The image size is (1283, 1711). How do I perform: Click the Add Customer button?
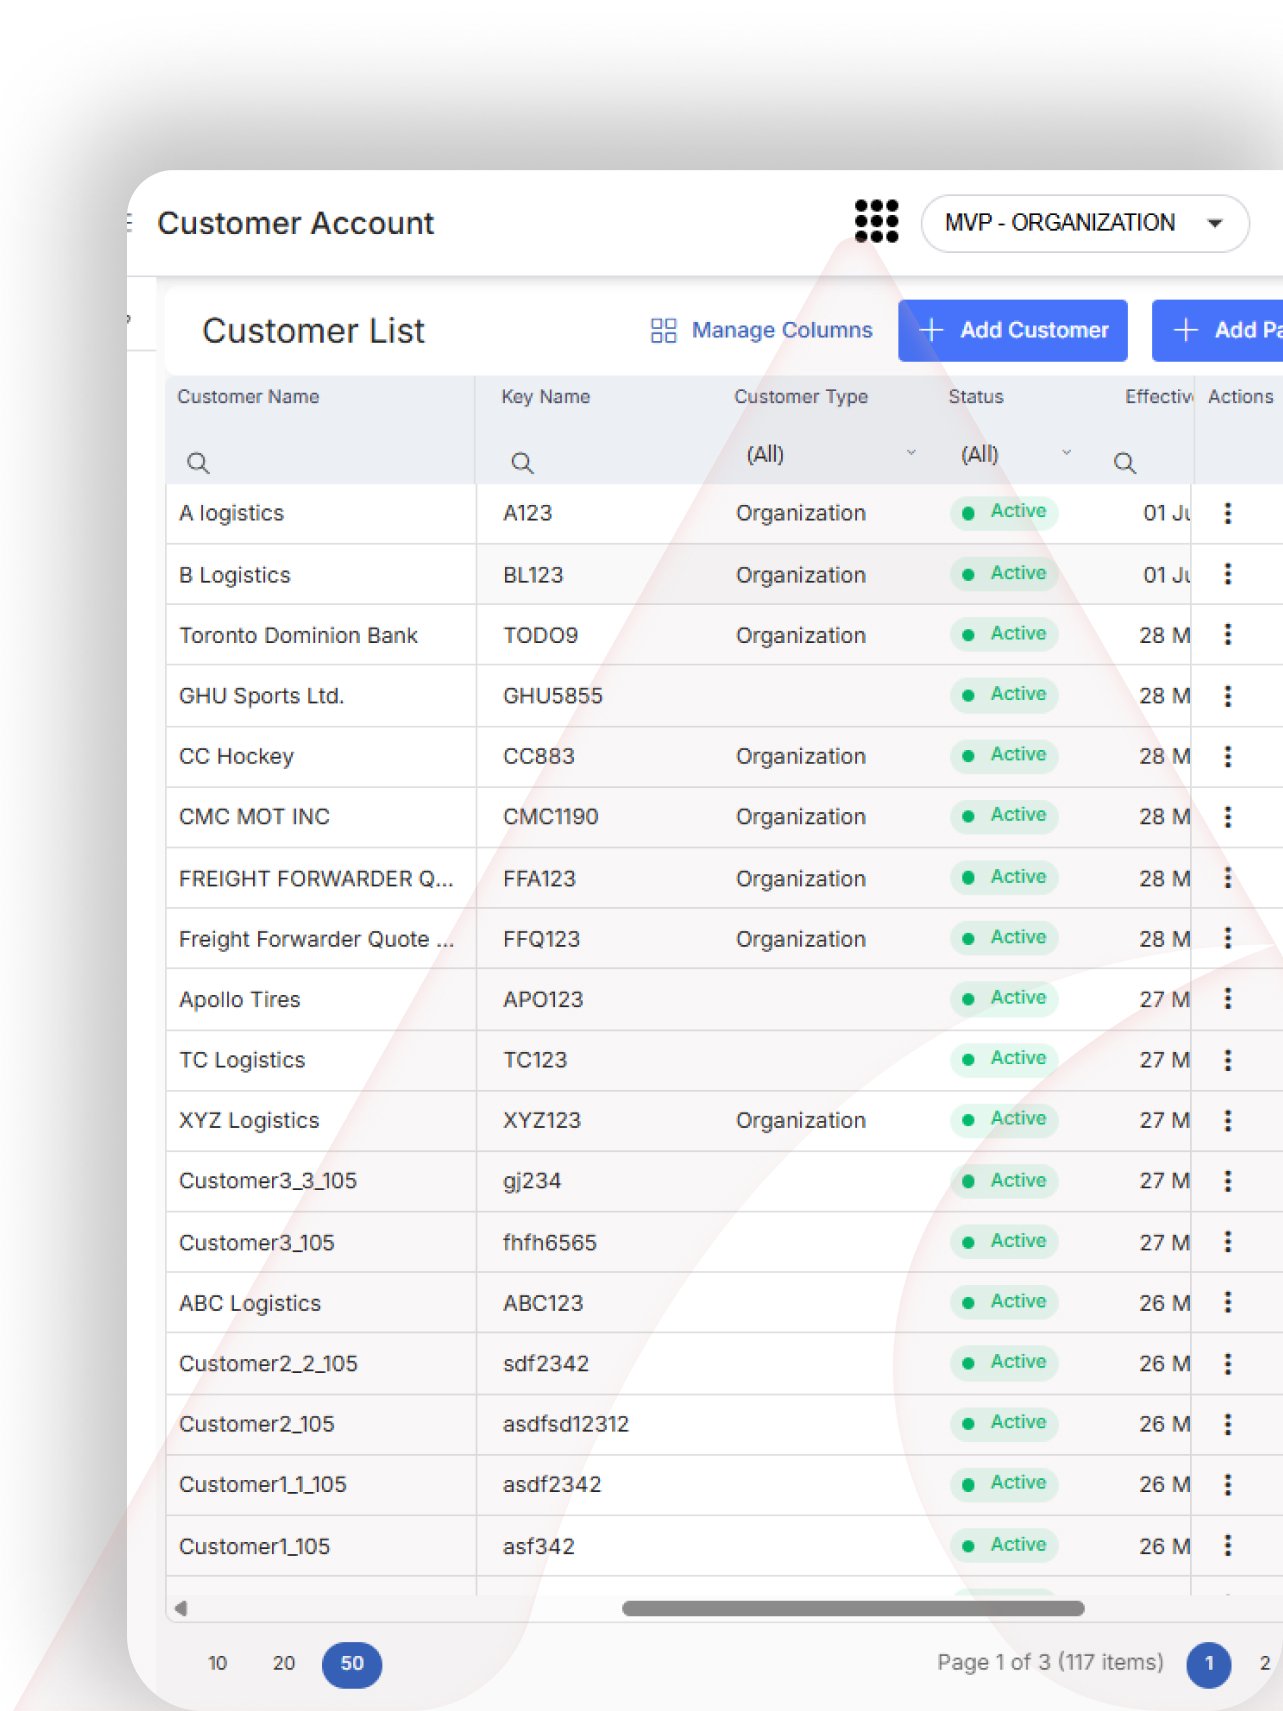(1013, 330)
